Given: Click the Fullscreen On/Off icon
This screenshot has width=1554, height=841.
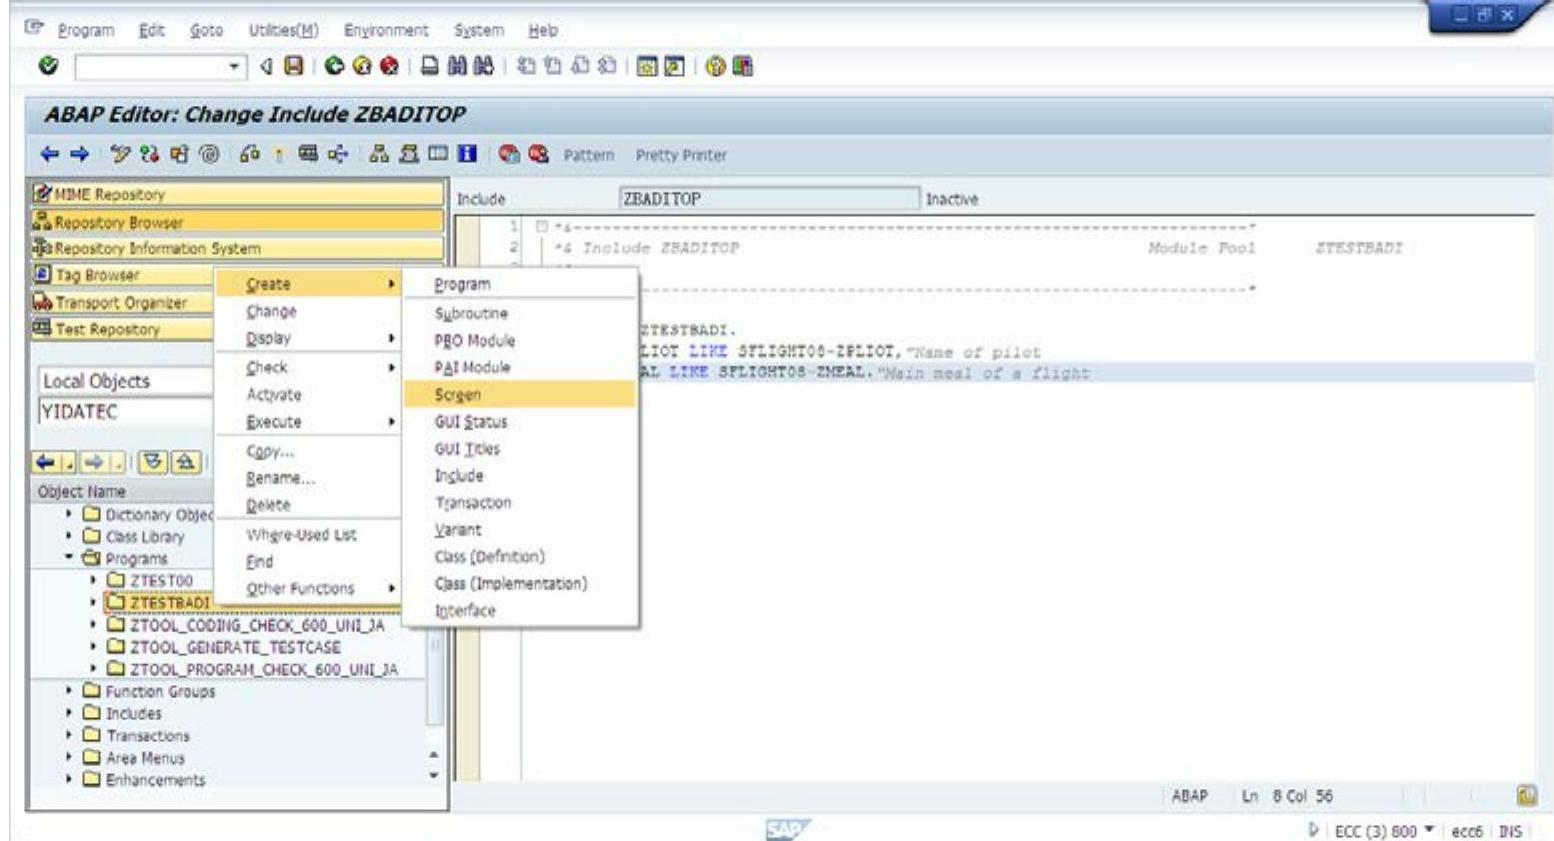Looking at the screenshot, I should pos(438,154).
